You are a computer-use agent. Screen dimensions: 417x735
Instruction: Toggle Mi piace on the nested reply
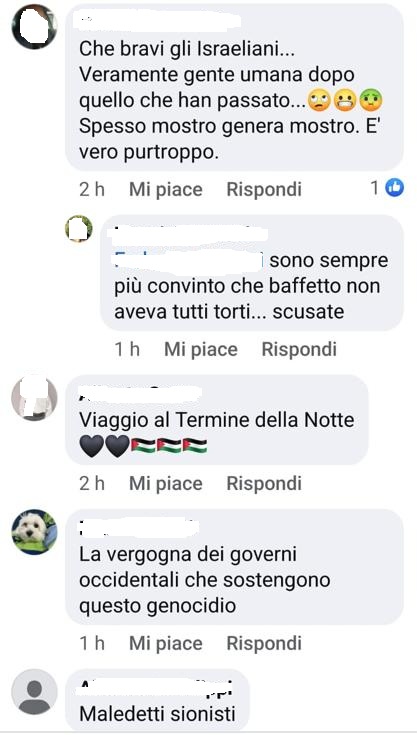coord(201,349)
